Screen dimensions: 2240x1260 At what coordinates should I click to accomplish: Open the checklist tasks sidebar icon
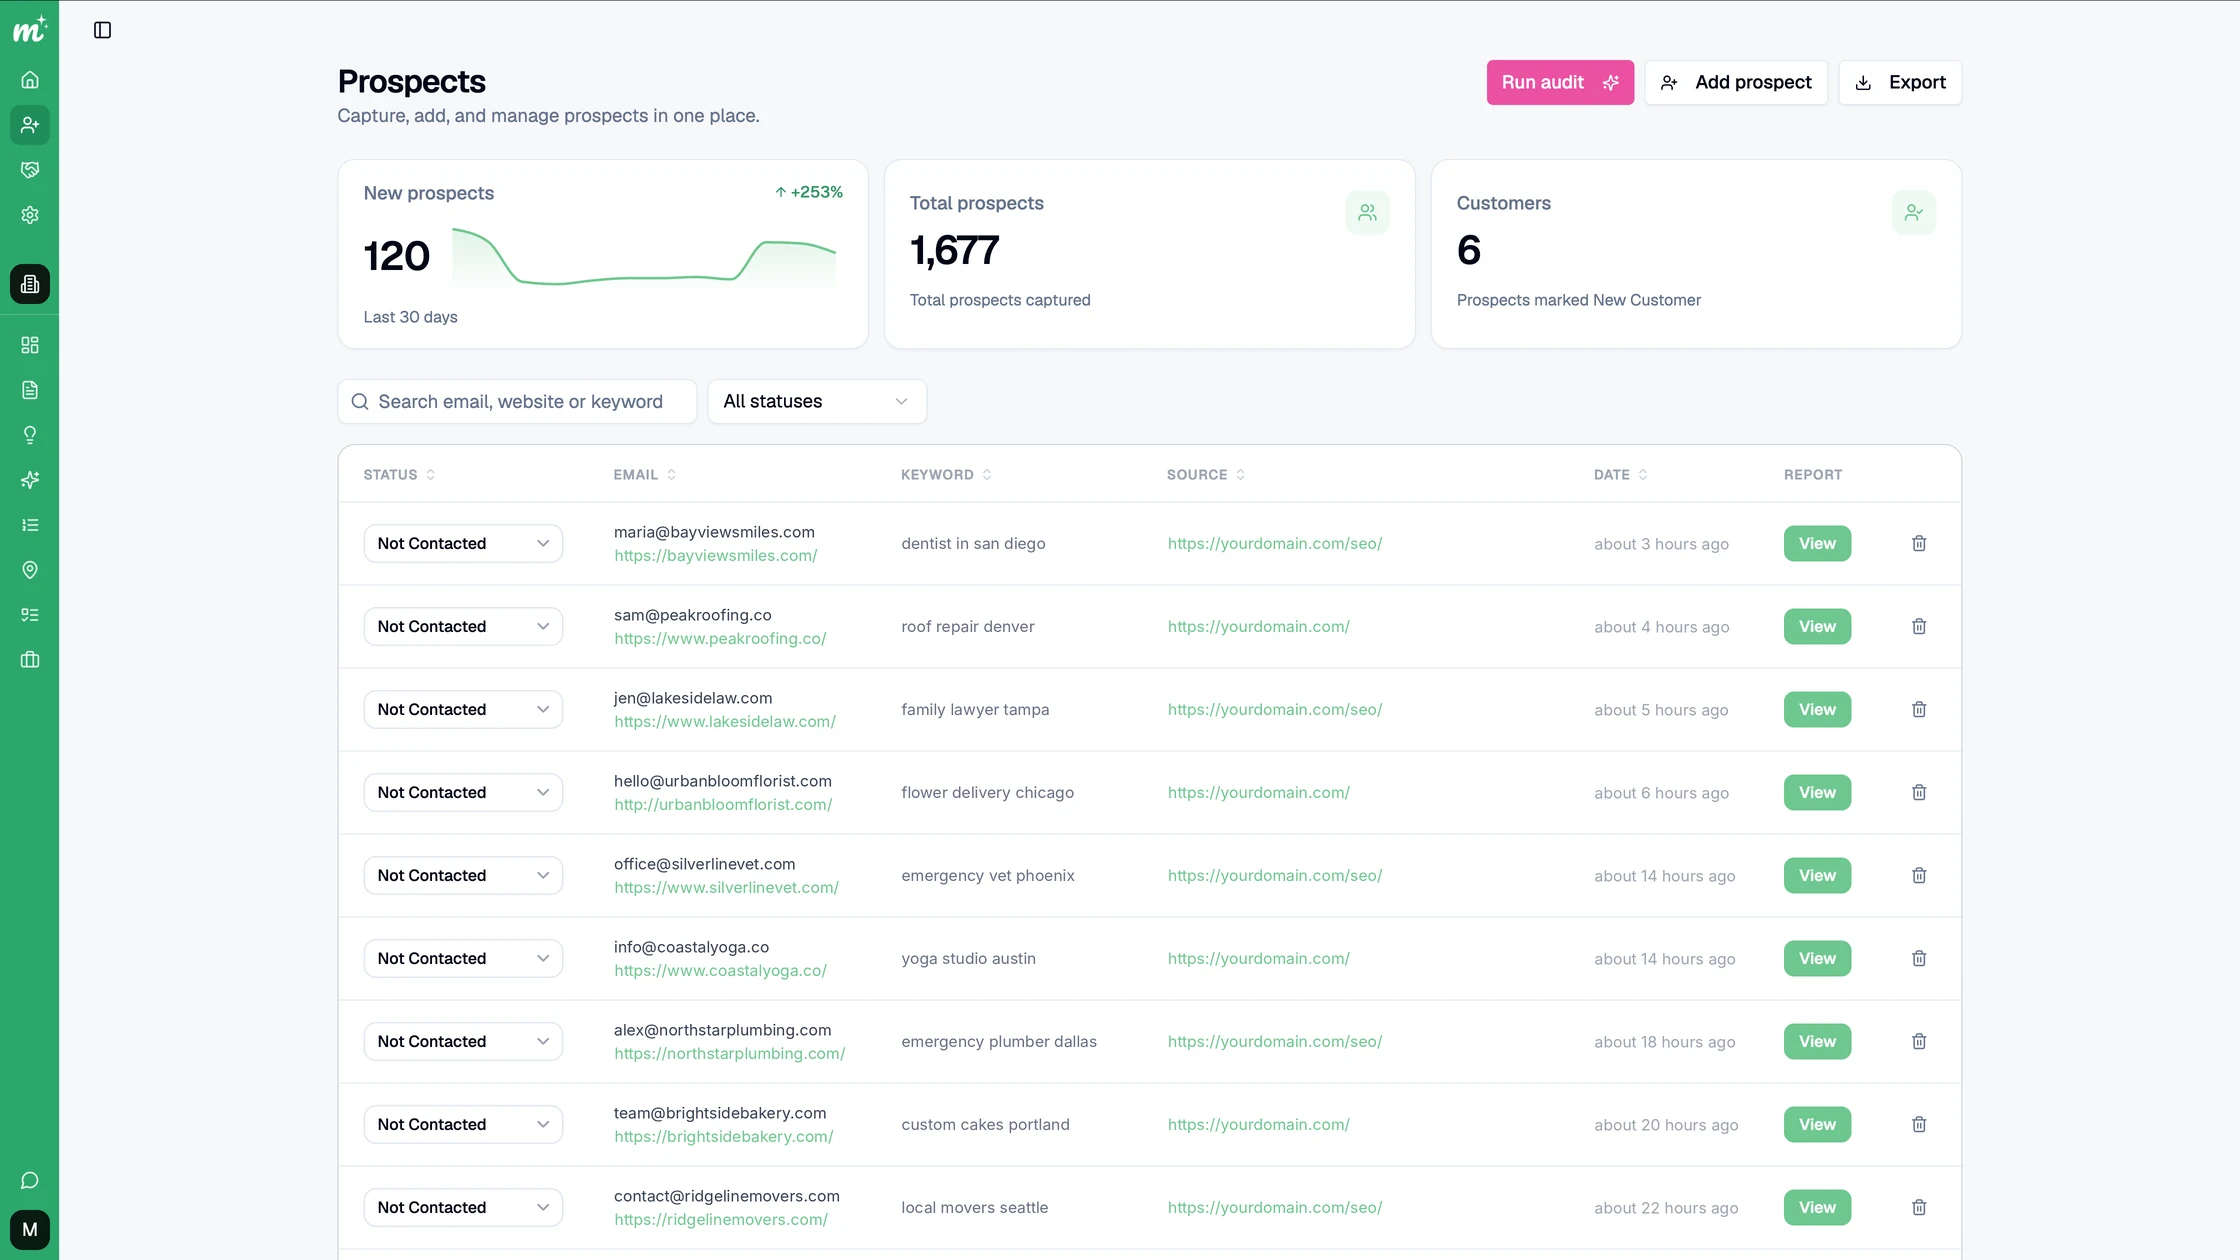click(x=30, y=615)
